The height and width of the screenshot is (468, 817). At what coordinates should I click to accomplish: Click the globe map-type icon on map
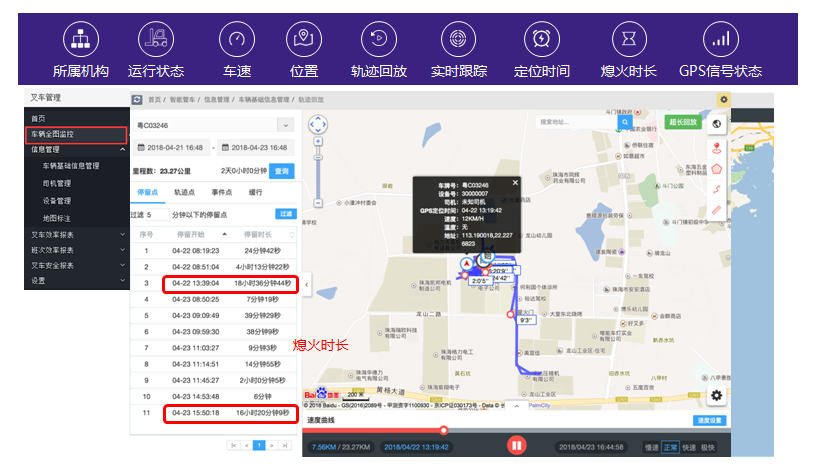pos(716,124)
